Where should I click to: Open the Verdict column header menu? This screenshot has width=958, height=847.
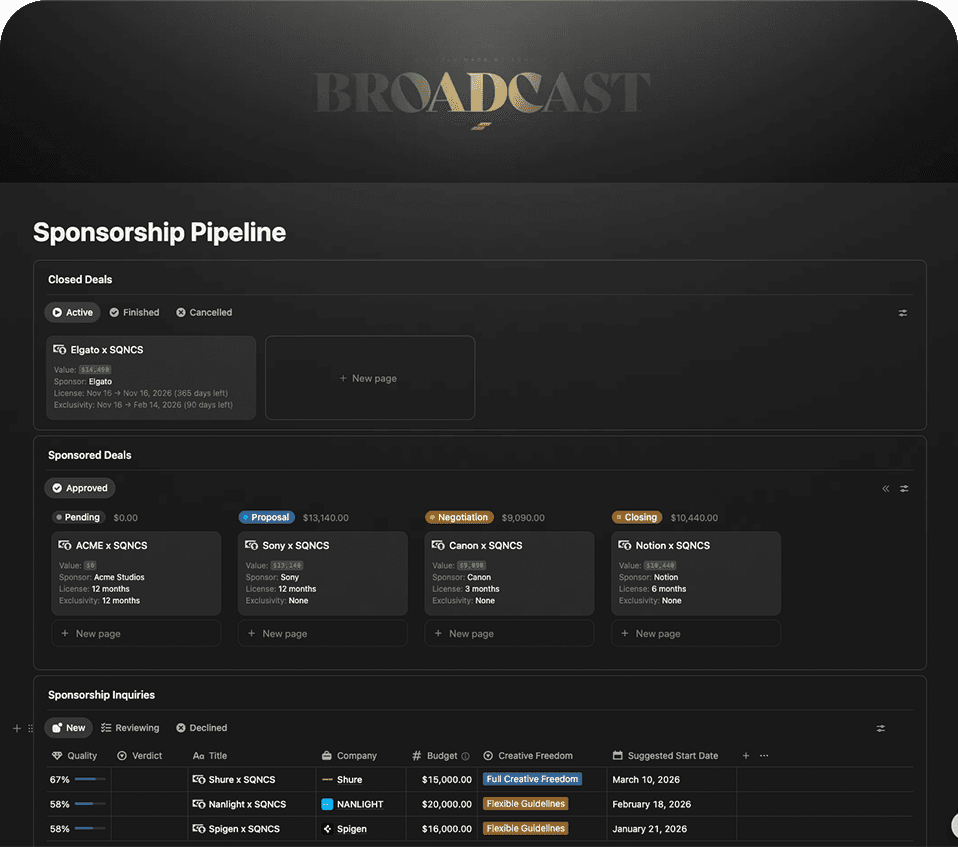pos(139,756)
